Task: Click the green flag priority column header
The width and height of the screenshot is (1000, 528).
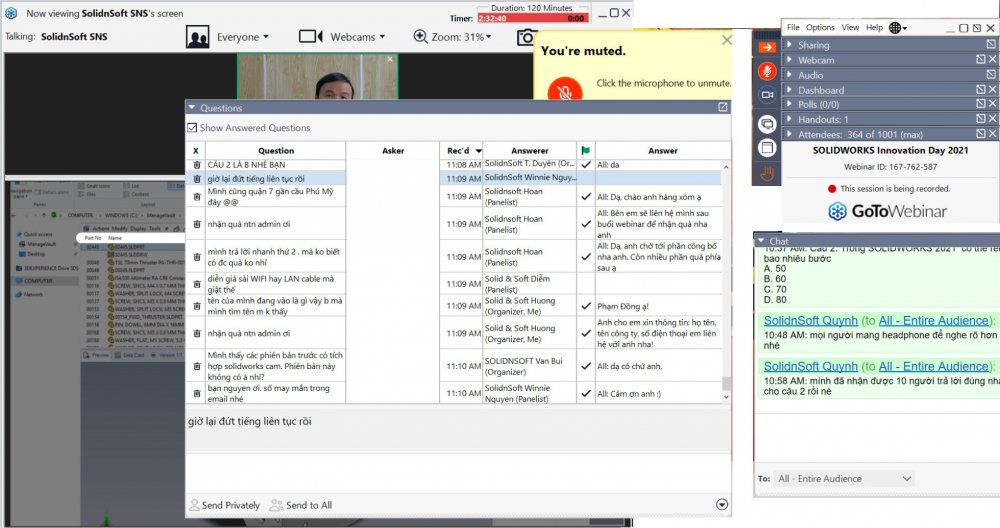Action: click(x=585, y=150)
